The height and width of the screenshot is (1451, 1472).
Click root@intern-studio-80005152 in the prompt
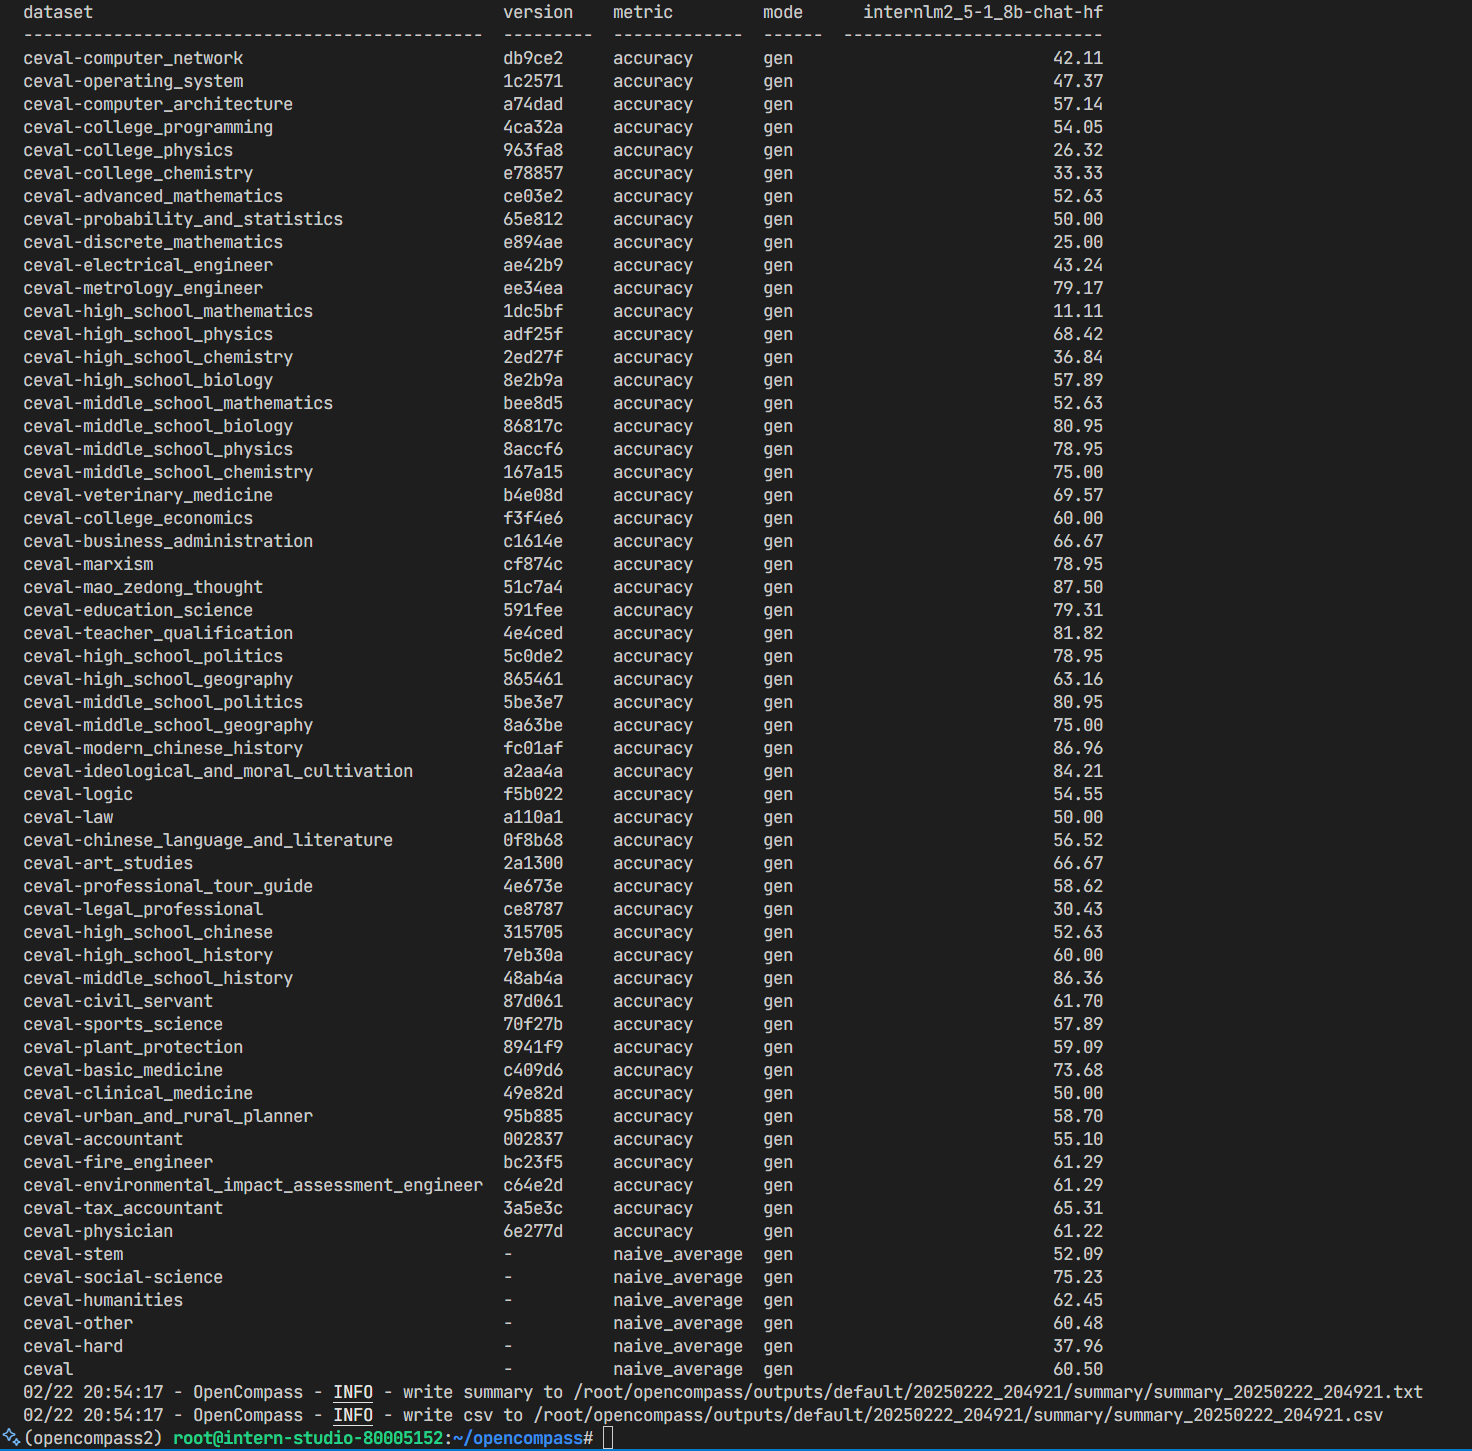tap(308, 1438)
